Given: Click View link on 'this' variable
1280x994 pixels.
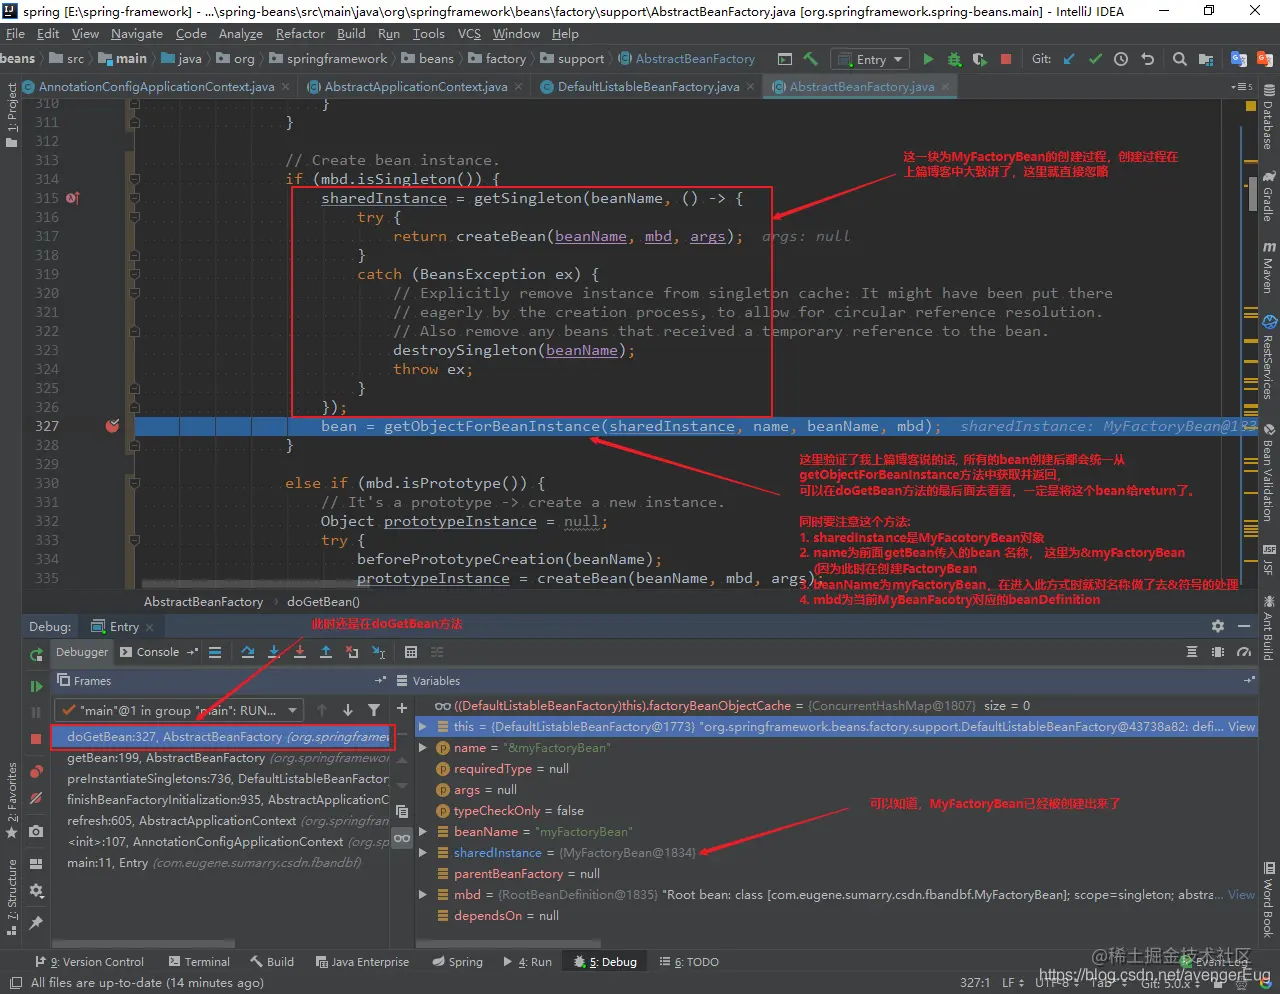Looking at the screenshot, I should [1241, 727].
